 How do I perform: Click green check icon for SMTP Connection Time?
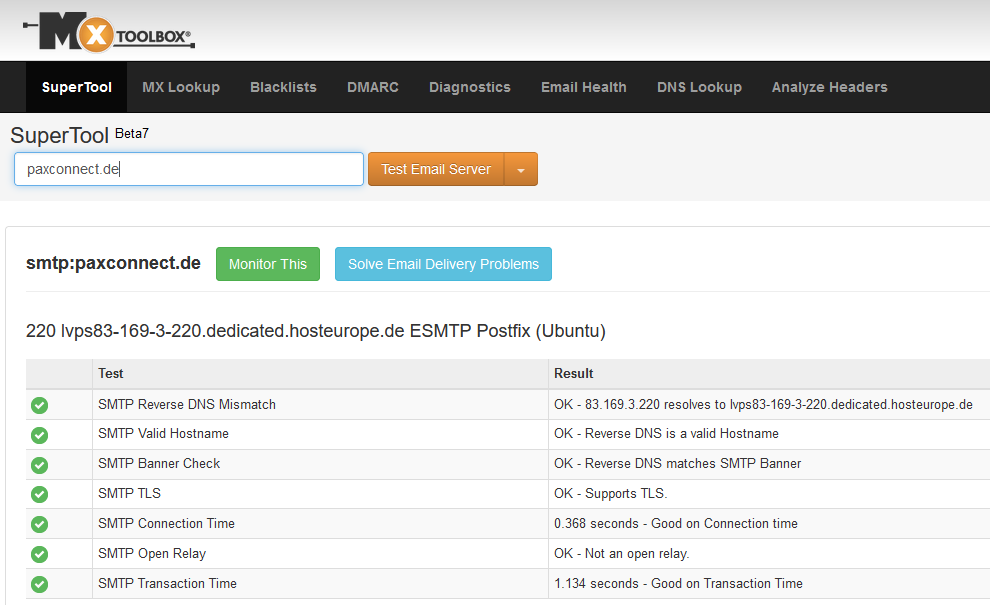(39, 524)
